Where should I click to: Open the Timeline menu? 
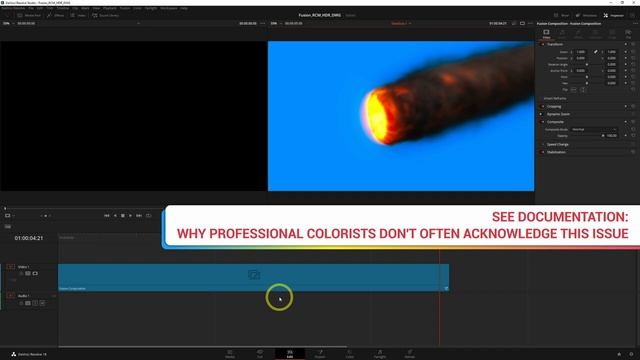(x=63, y=8)
